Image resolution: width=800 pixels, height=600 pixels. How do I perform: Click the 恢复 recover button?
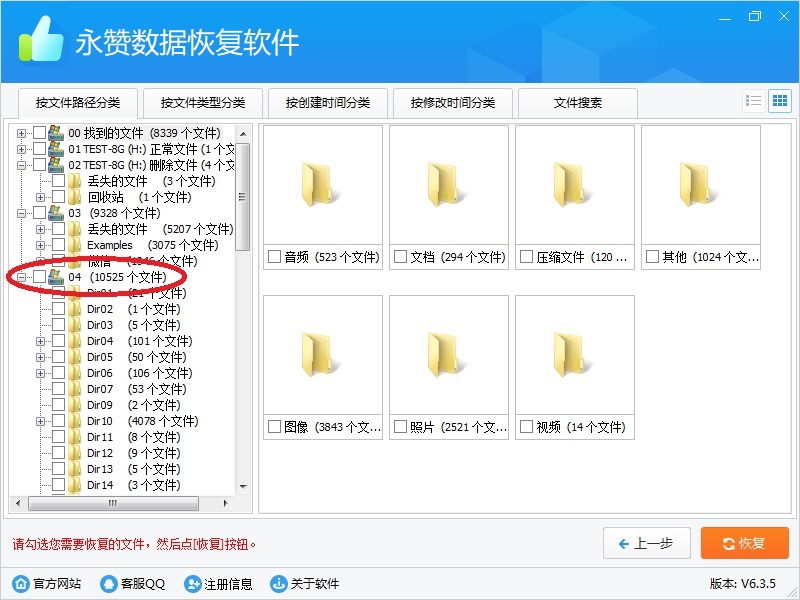[x=744, y=543]
